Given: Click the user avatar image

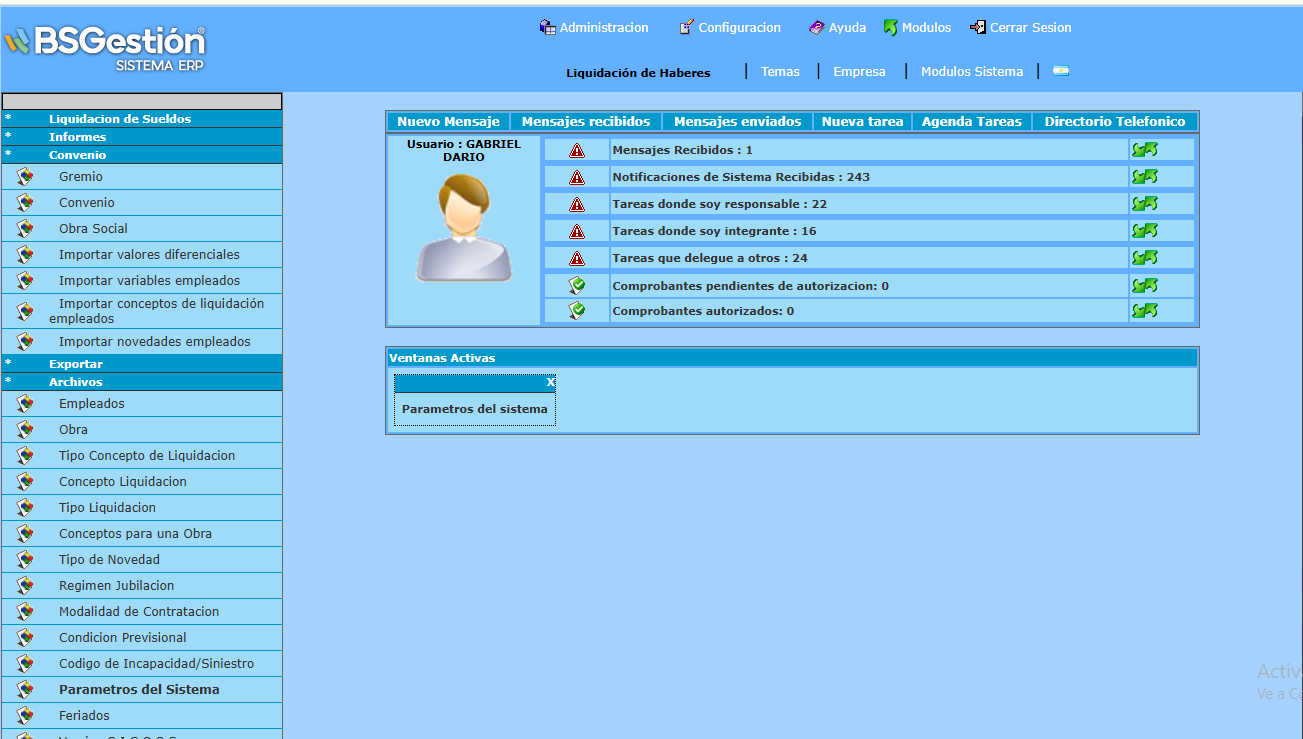Looking at the screenshot, I should 463,228.
